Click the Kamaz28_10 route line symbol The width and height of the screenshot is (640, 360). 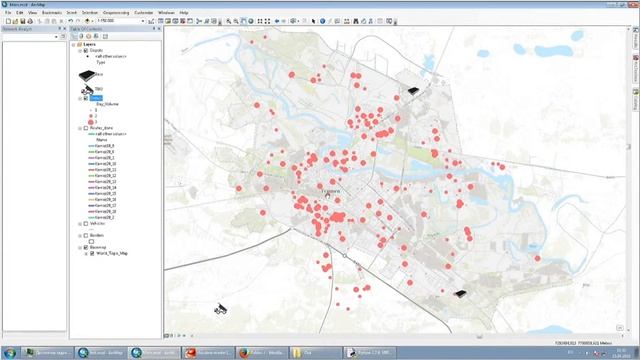click(x=91, y=164)
